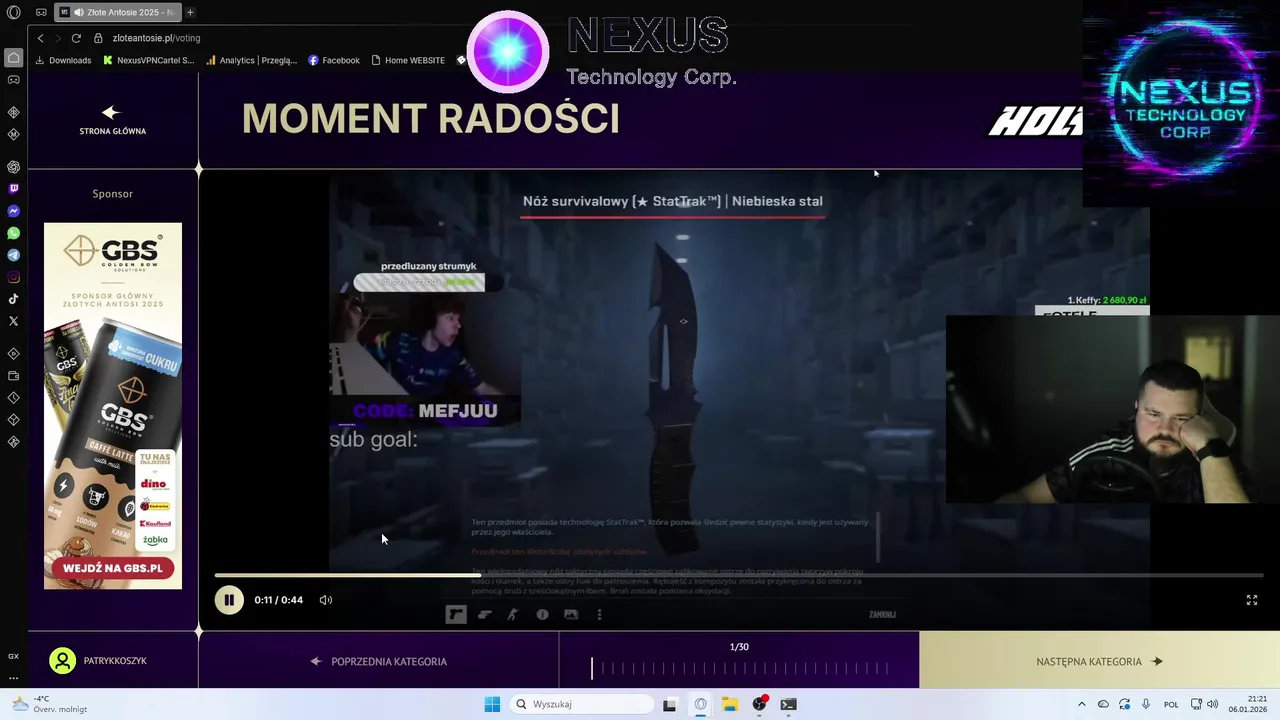Select the Złote Antosie 2025 tab
This screenshot has height=720, width=1280.
(118, 12)
